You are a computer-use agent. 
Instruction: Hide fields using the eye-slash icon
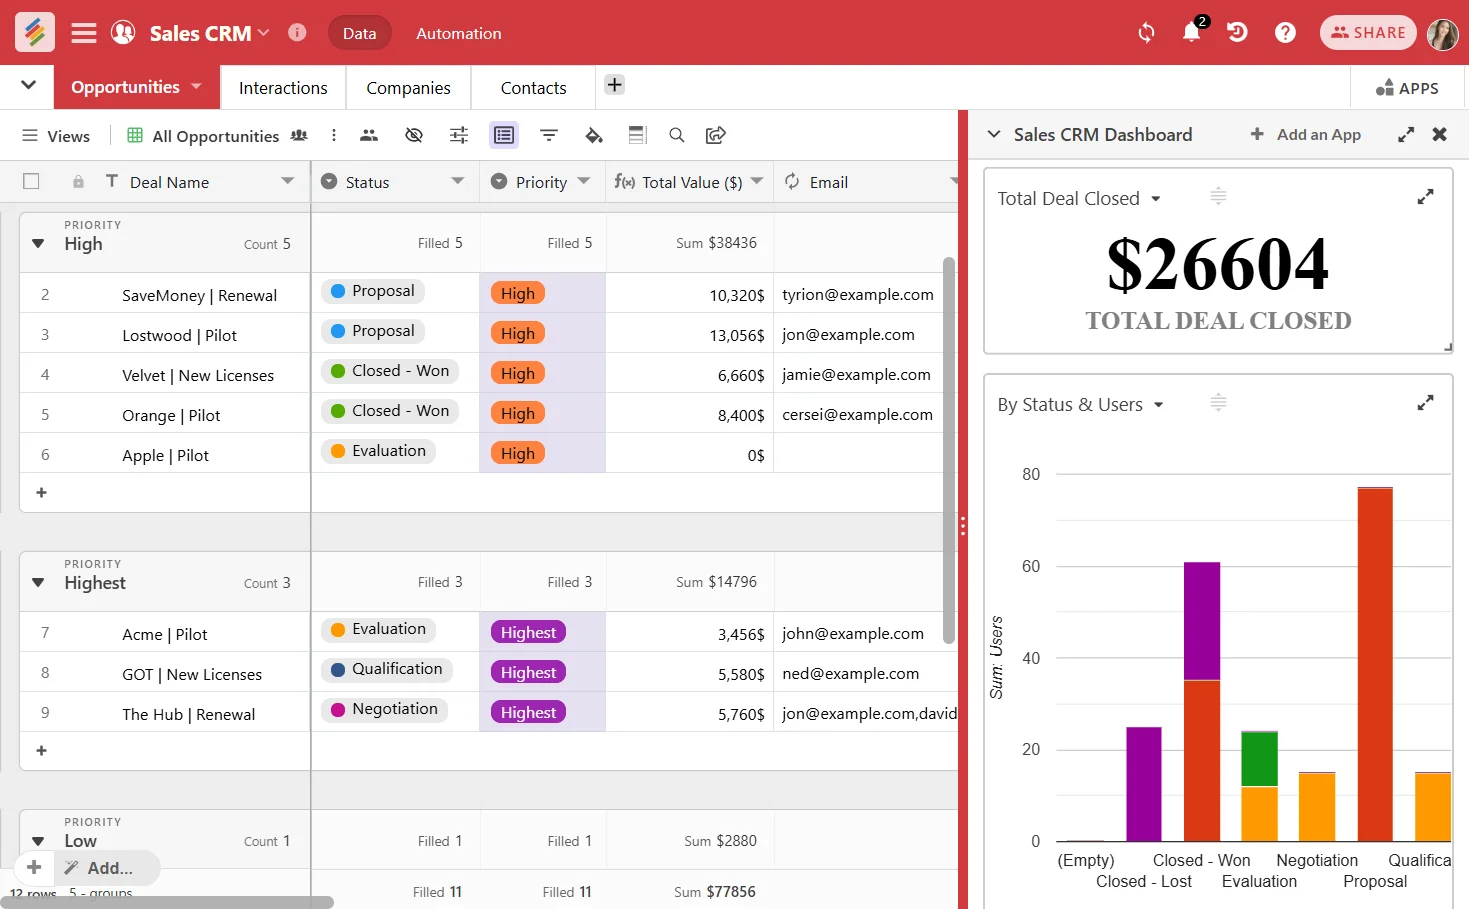[x=414, y=135]
